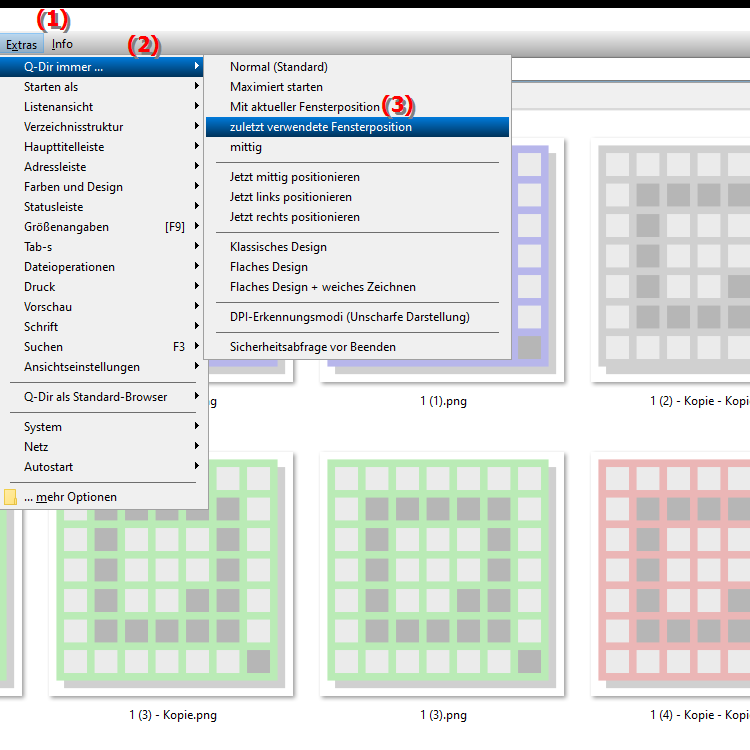Click file name 1 (3) - Kopie.png

tap(173, 715)
